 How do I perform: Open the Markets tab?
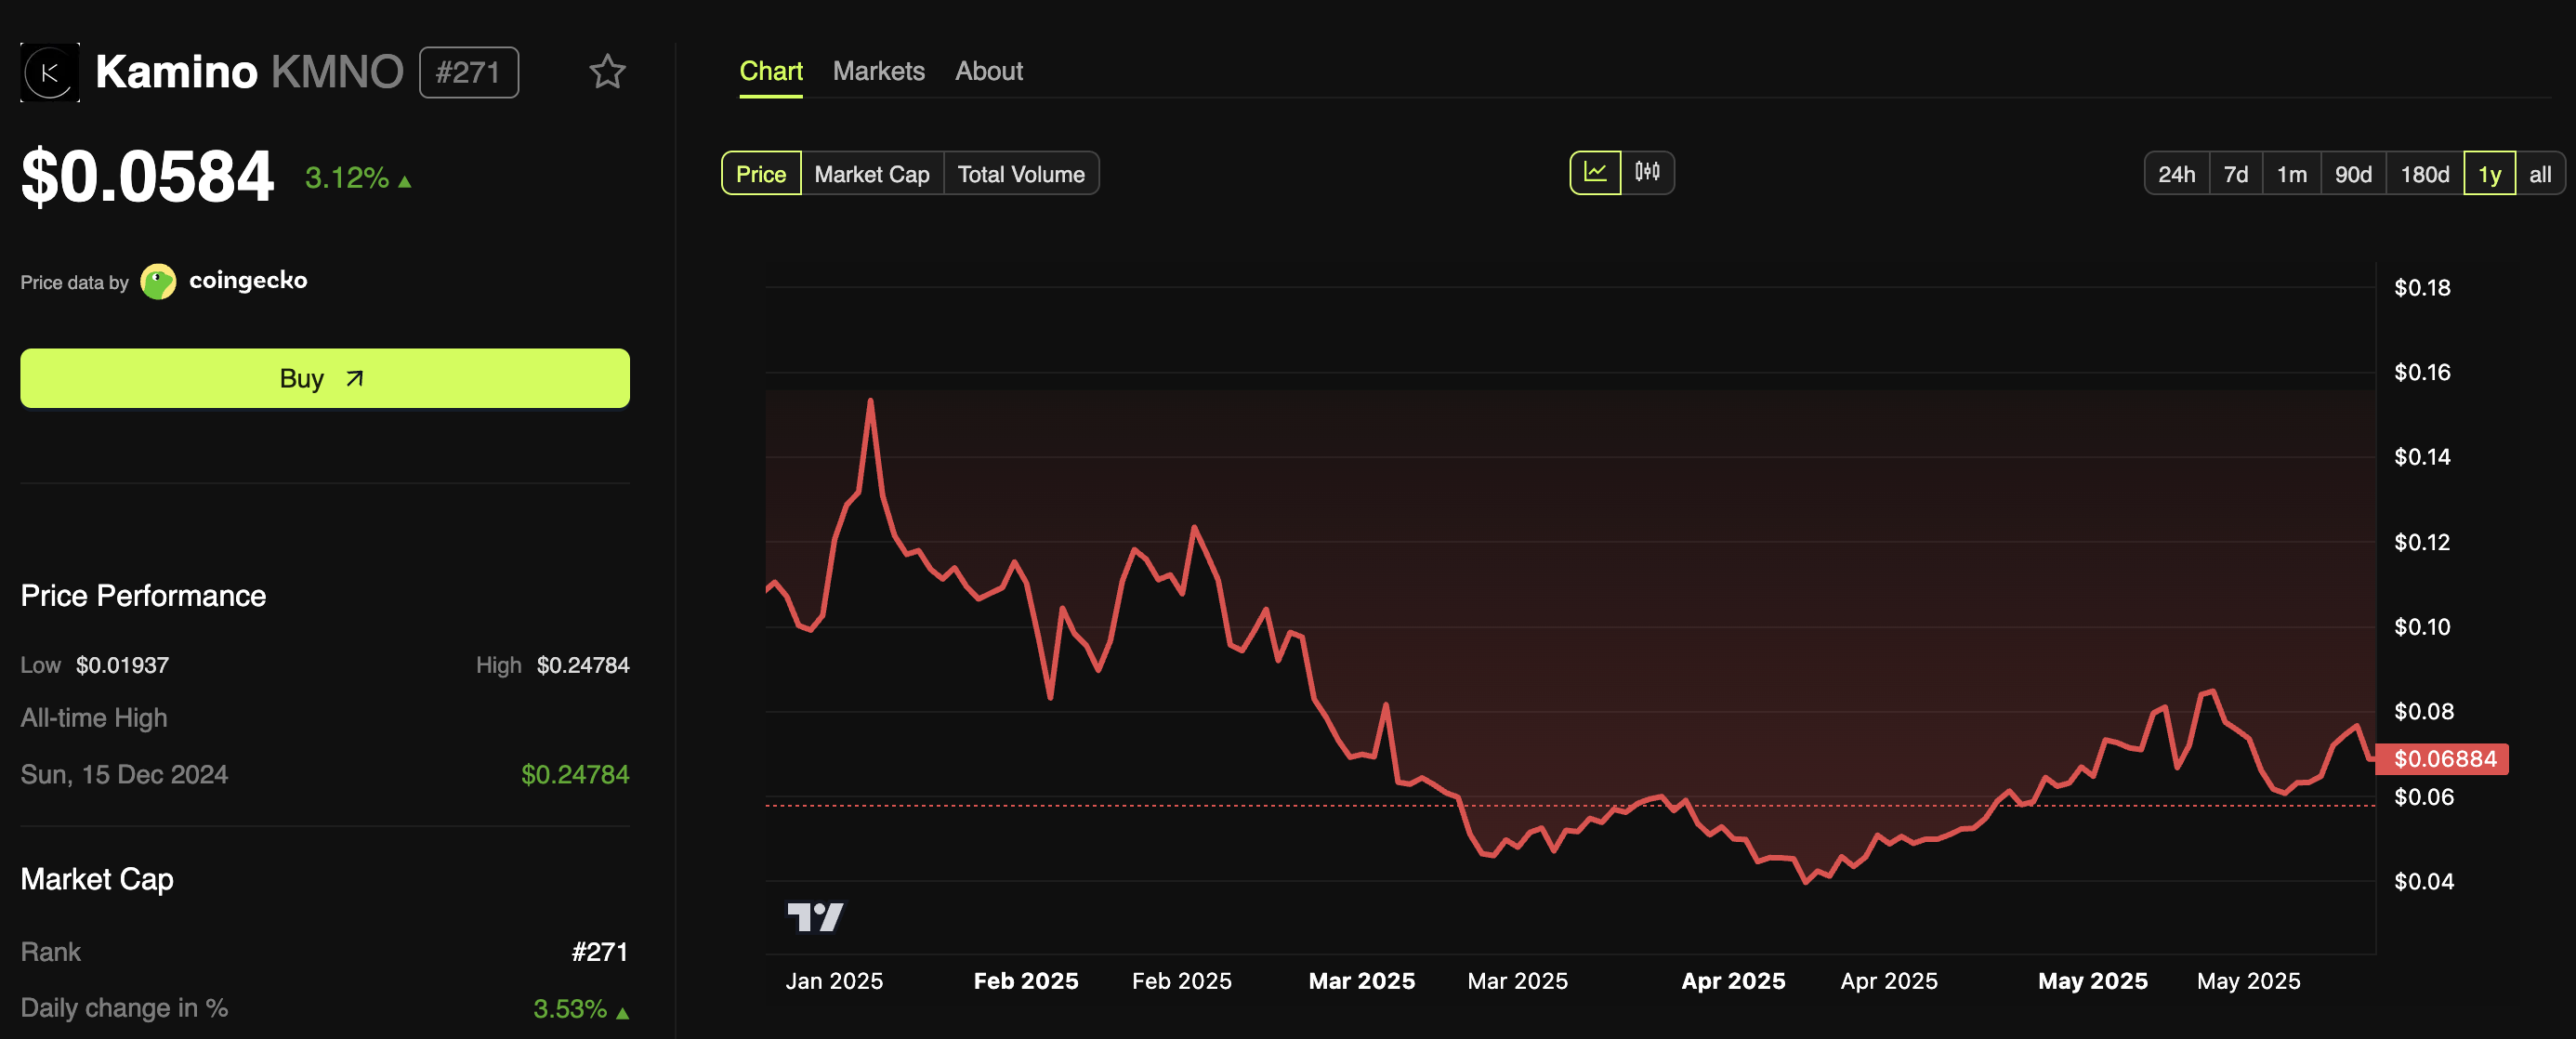click(x=878, y=71)
